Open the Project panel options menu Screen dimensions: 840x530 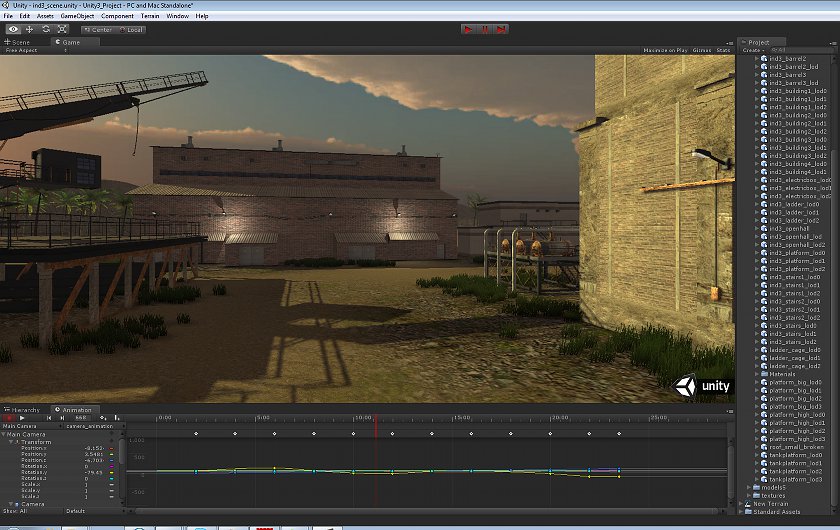[833, 43]
